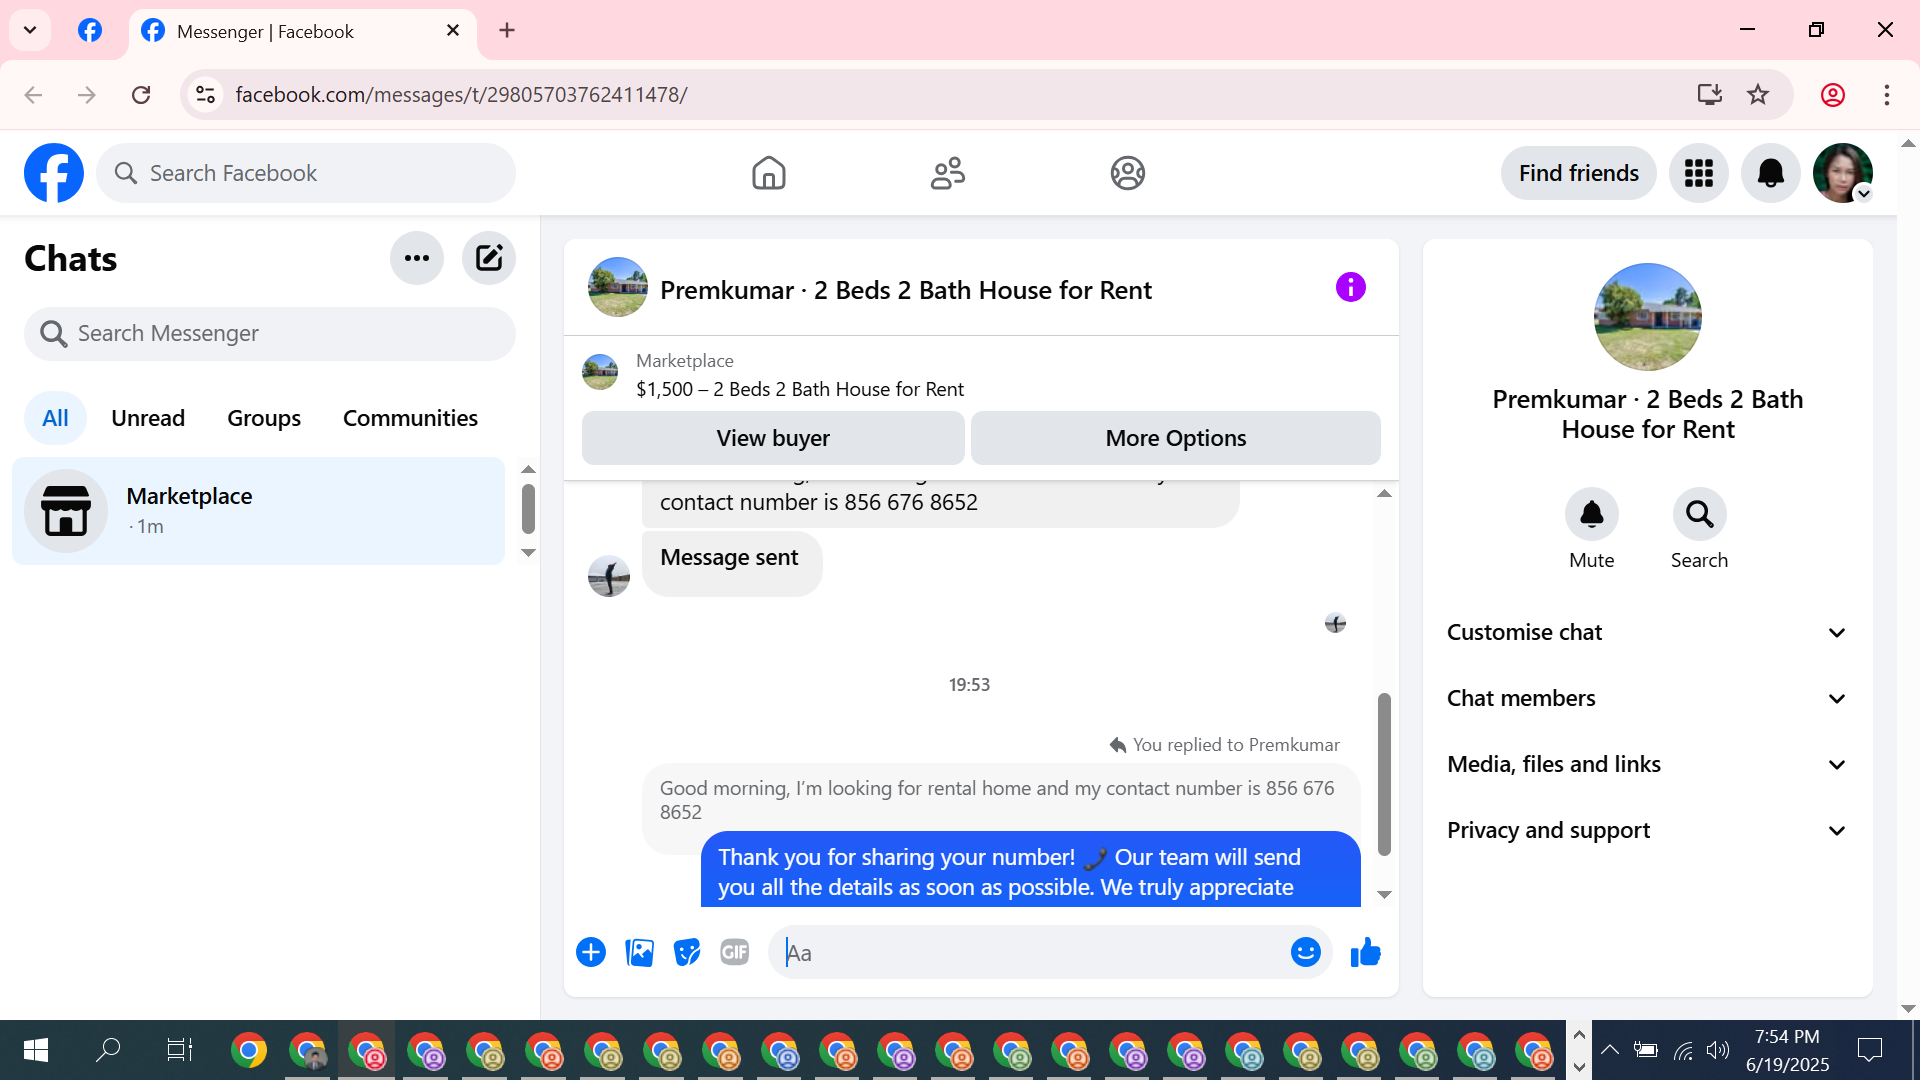The image size is (1920, 1080).
Task: Switch to Messenger | Facebook browser tab
Action: (300, 31)
